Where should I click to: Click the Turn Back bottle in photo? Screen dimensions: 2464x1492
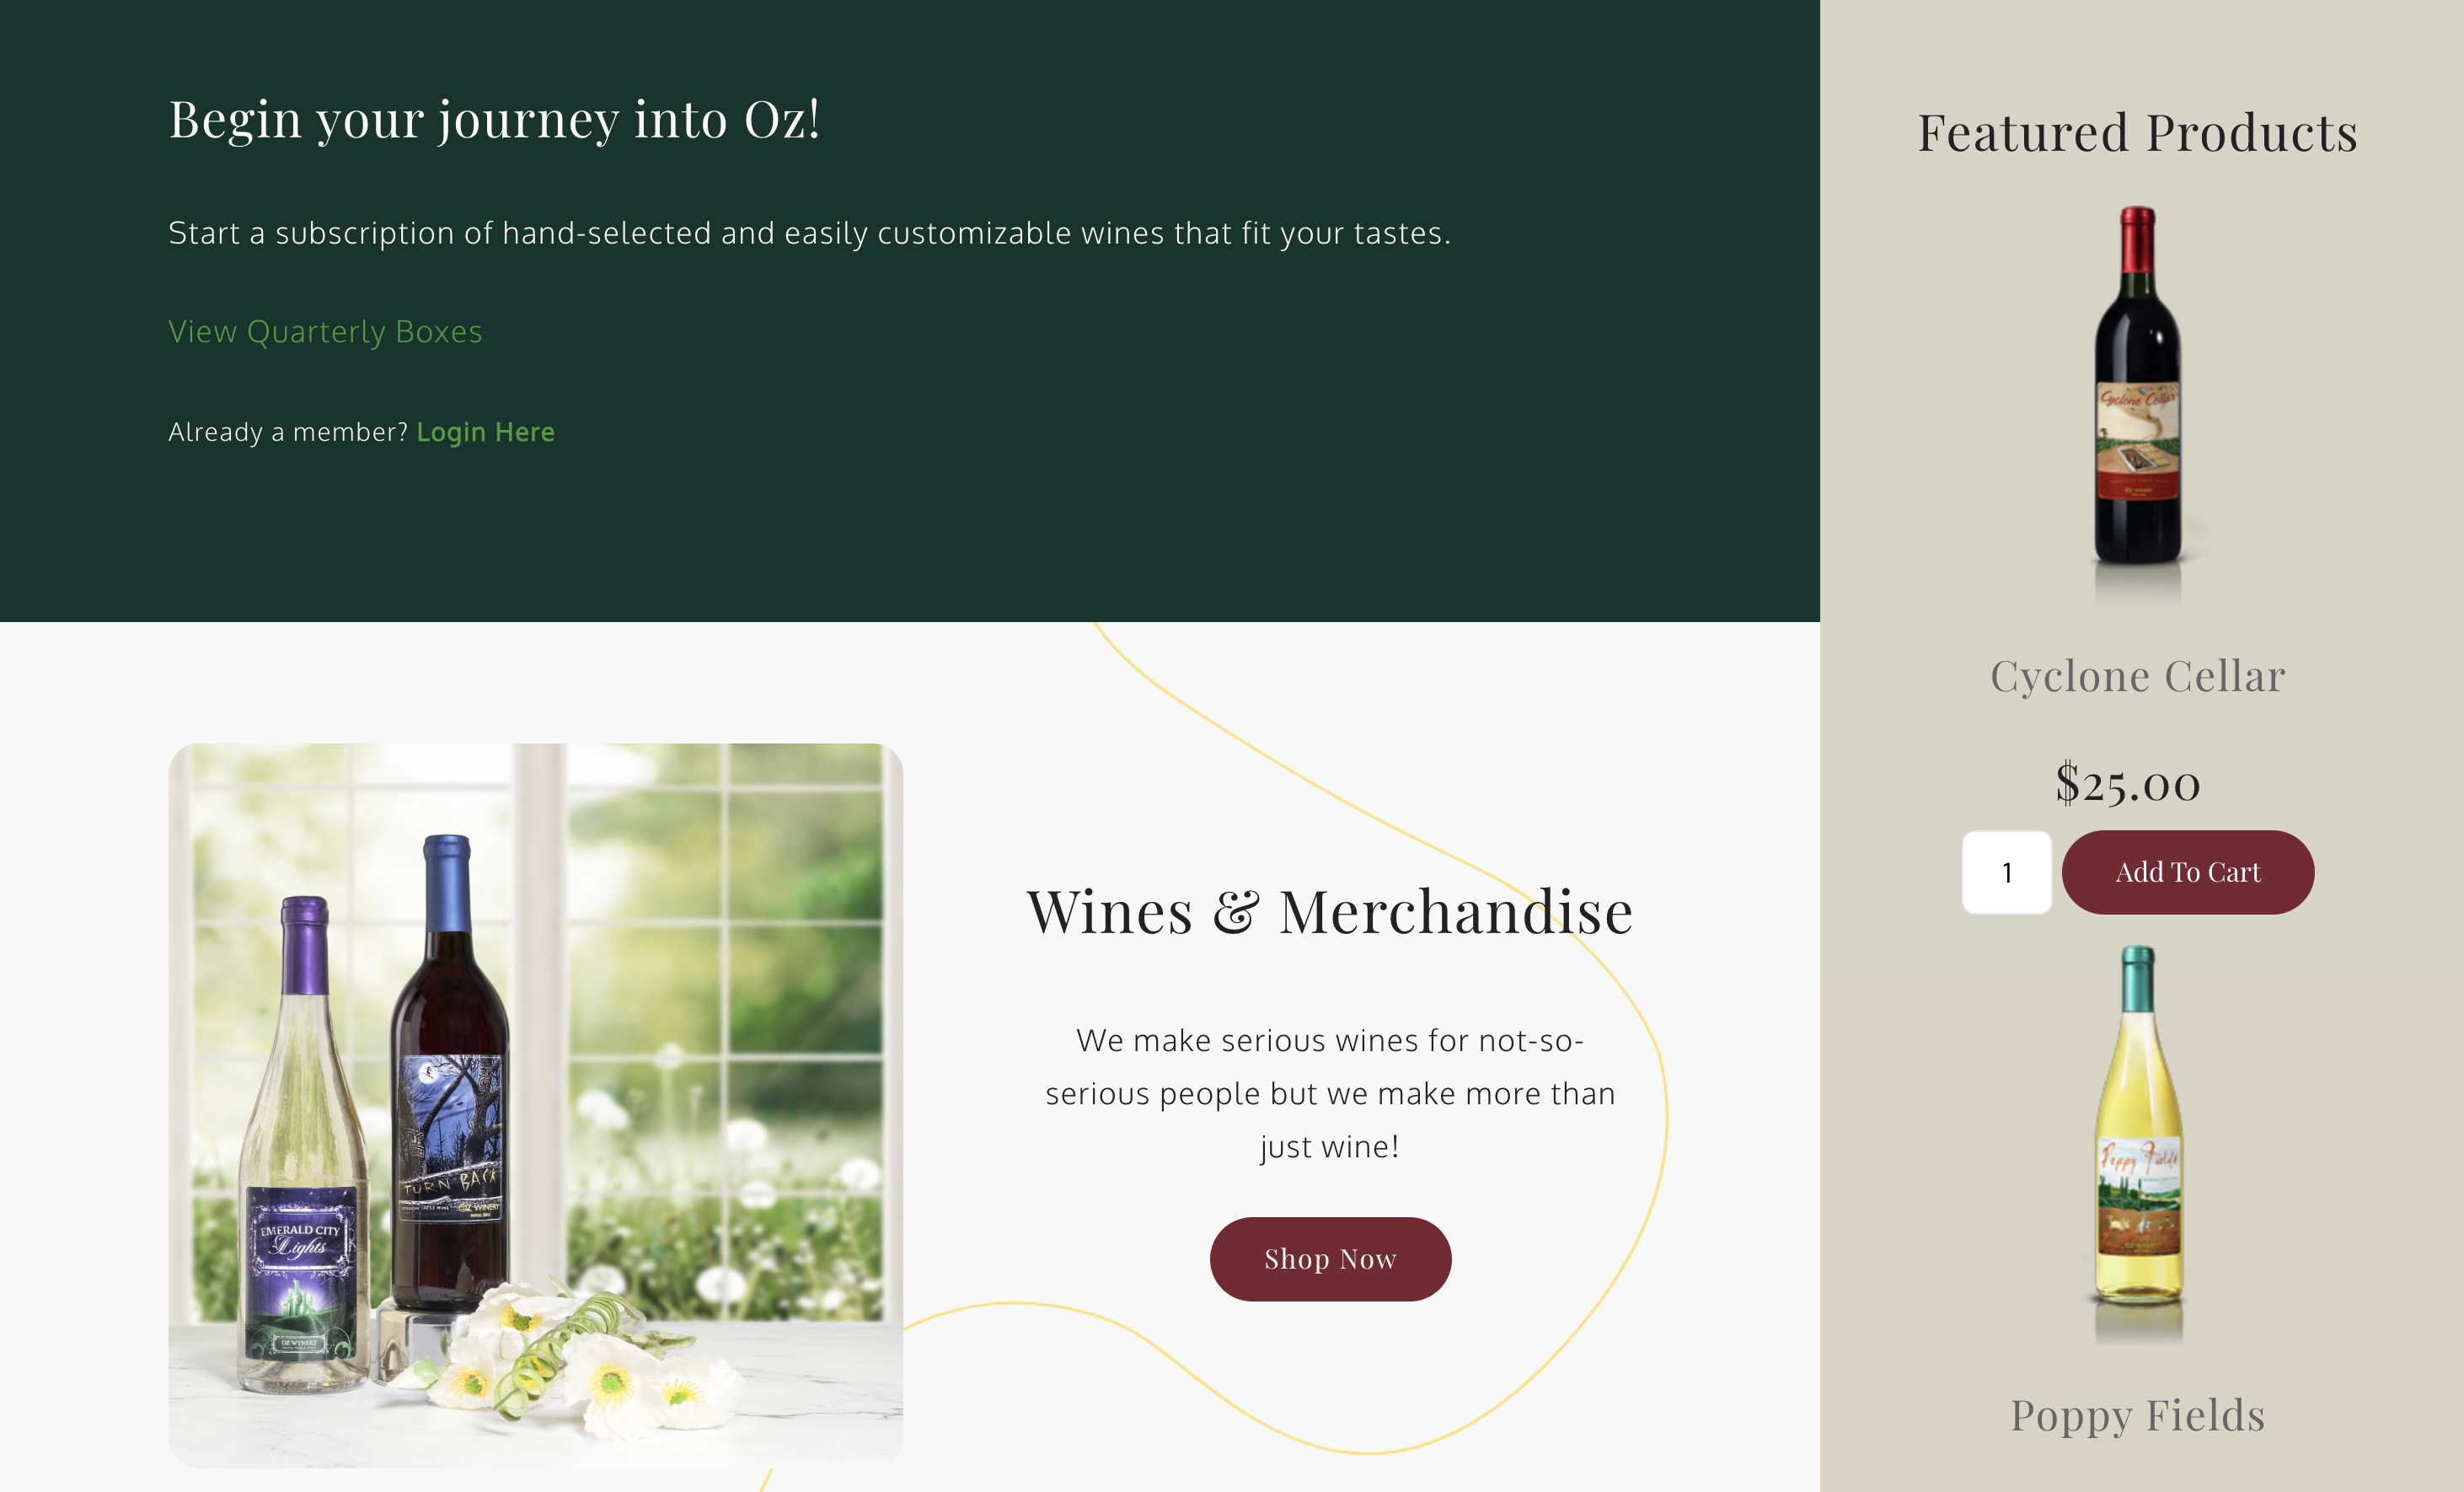click(449, 1080)
